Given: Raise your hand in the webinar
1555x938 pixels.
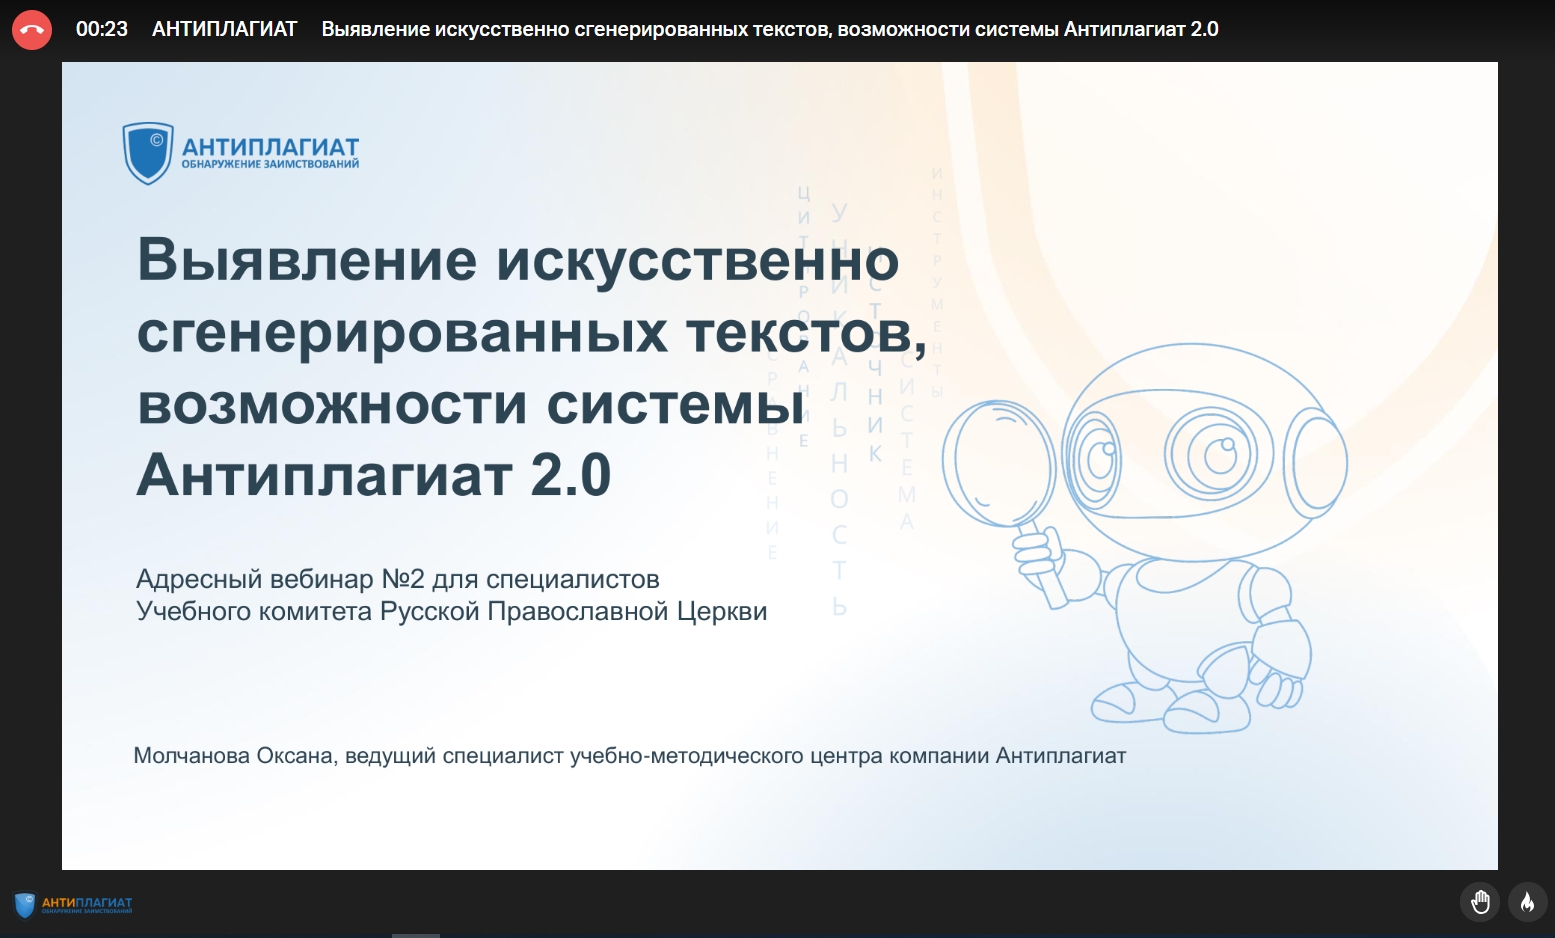Looking at the screenshot, I should (1480, 902).
